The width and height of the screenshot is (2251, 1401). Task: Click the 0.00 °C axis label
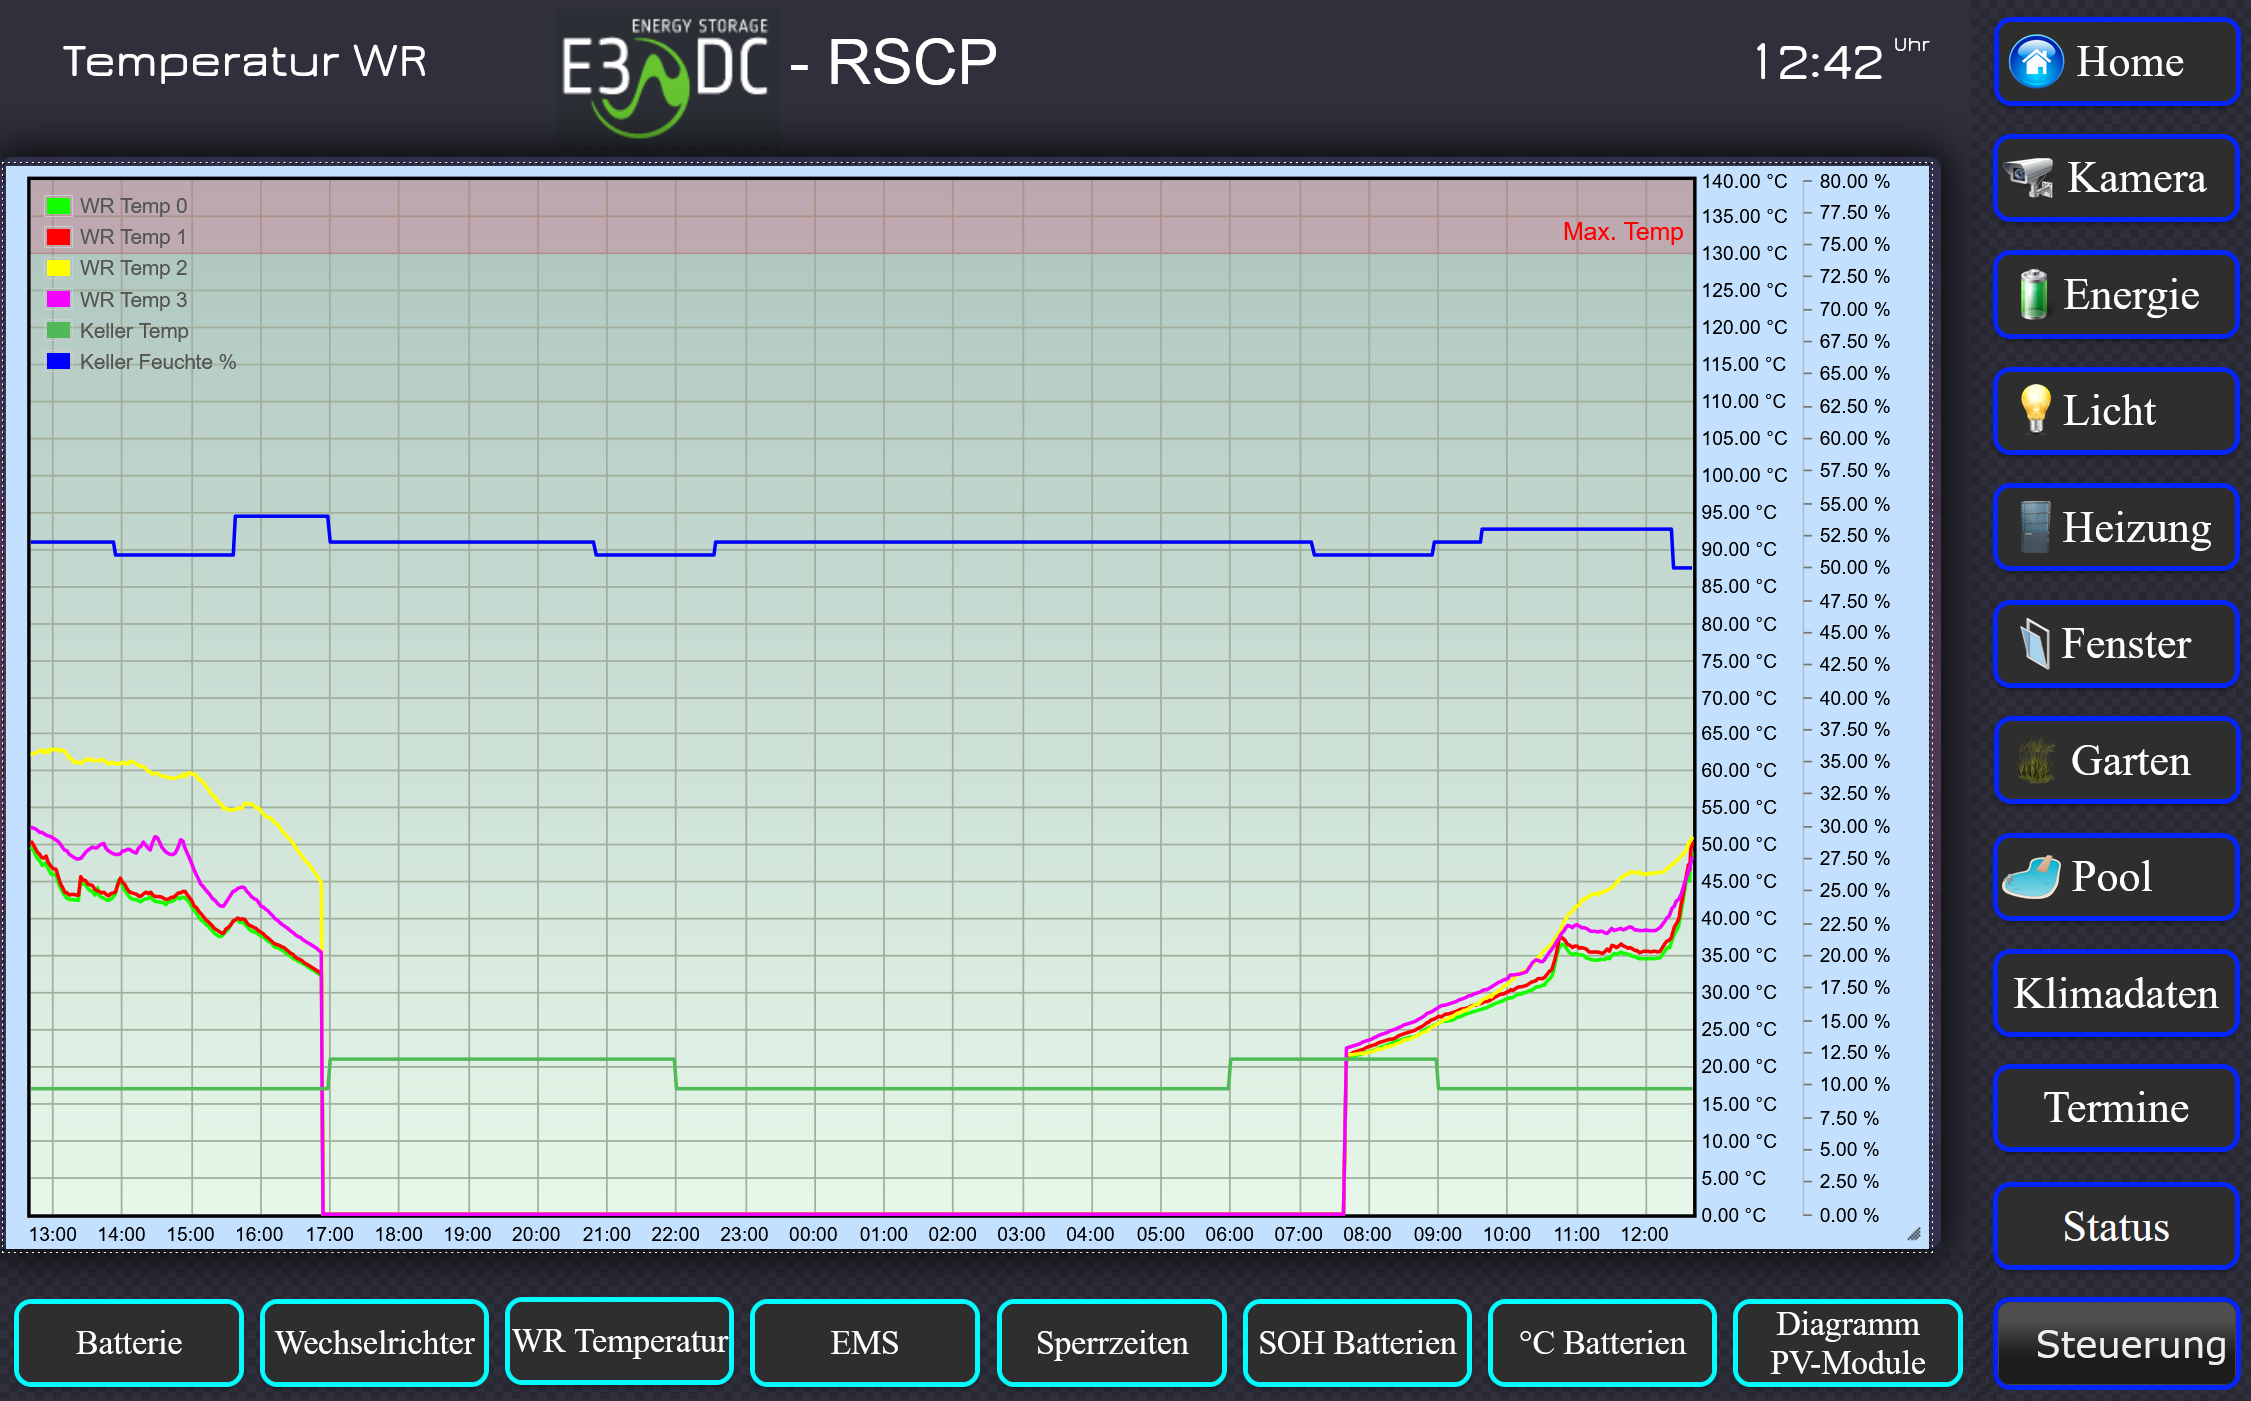coord(1734,1215)
